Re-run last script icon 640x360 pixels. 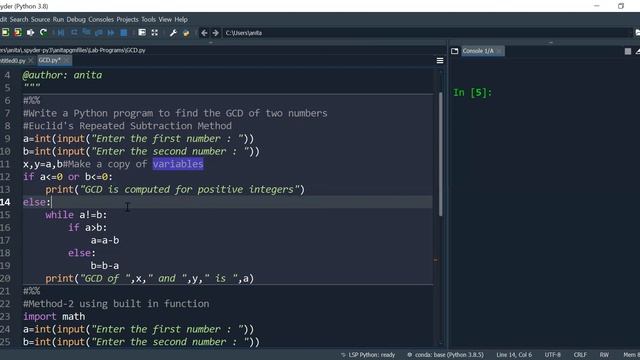click(x=43, y=33)
